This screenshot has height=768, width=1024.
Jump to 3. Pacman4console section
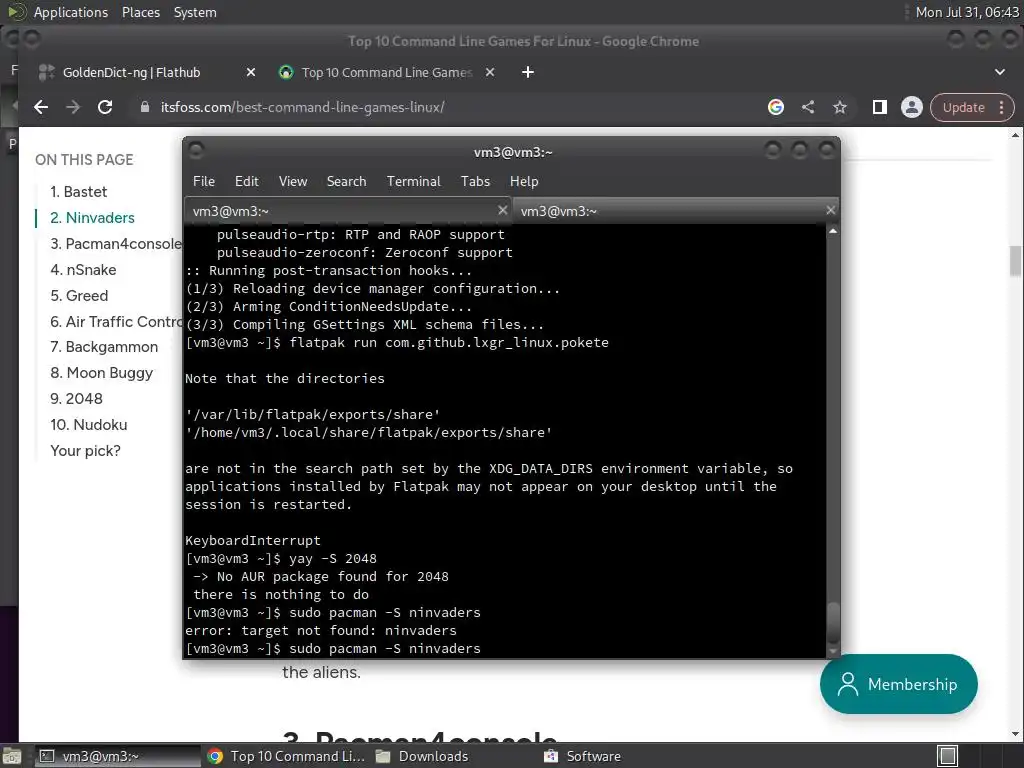point(116,244)
